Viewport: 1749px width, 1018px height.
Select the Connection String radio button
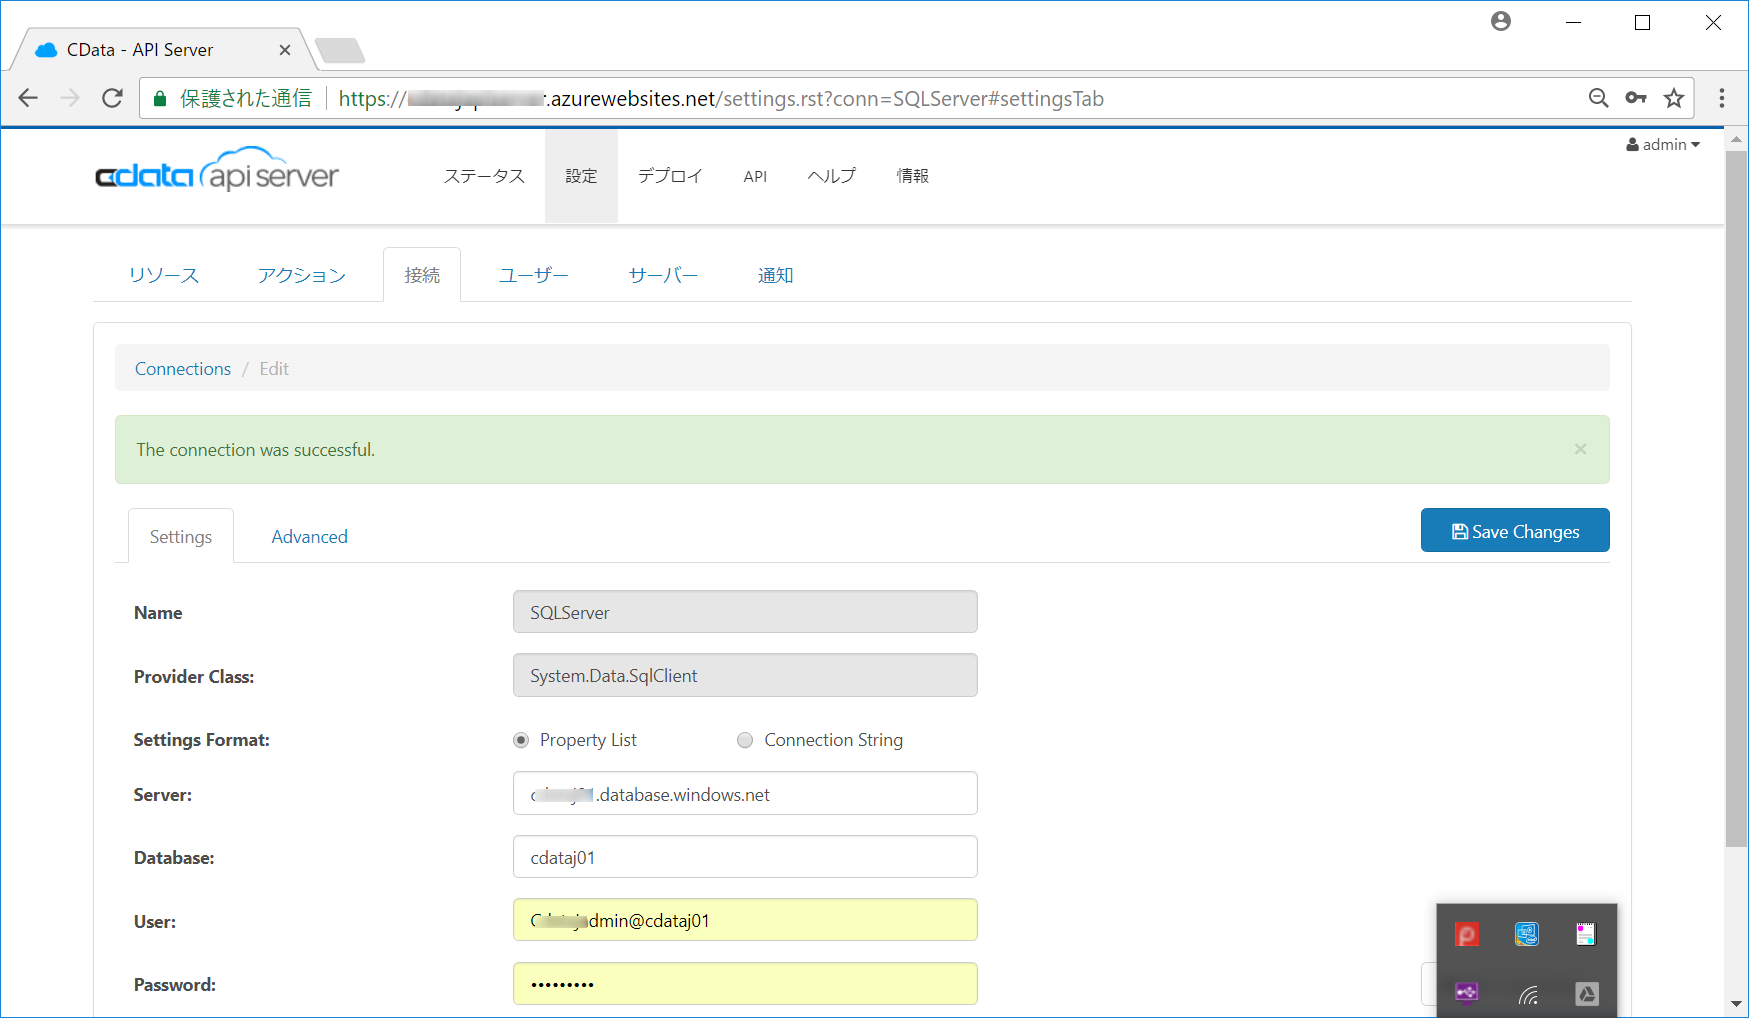point(745,740)
